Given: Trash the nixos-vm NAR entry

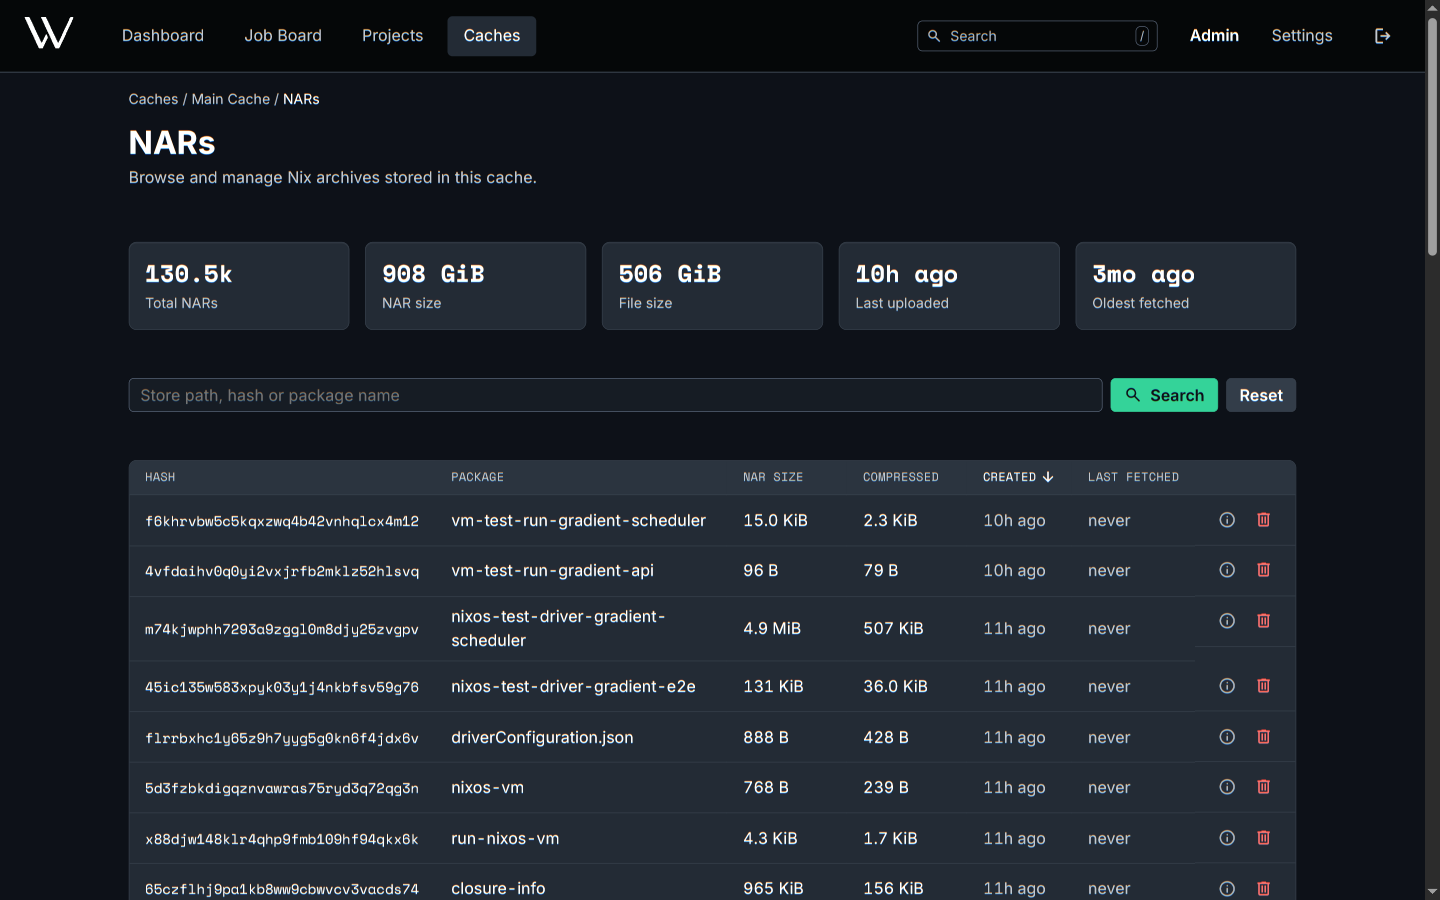Looking at the screenshot, I should [1263, 787].
